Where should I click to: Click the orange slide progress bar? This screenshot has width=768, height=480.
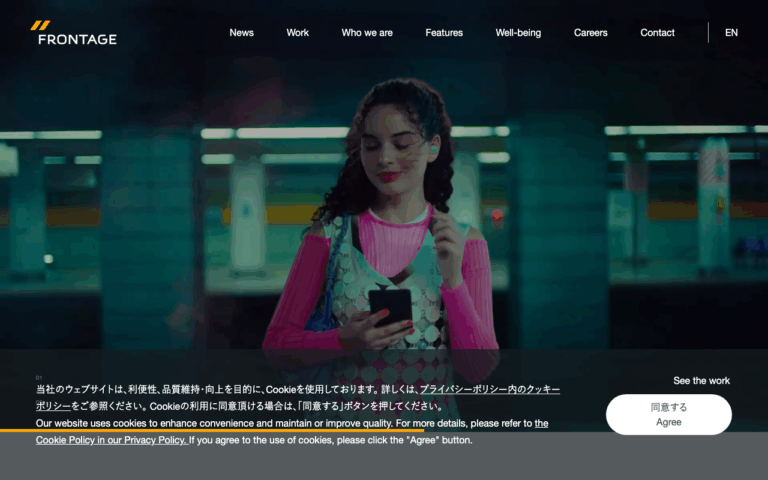point(212,431)
